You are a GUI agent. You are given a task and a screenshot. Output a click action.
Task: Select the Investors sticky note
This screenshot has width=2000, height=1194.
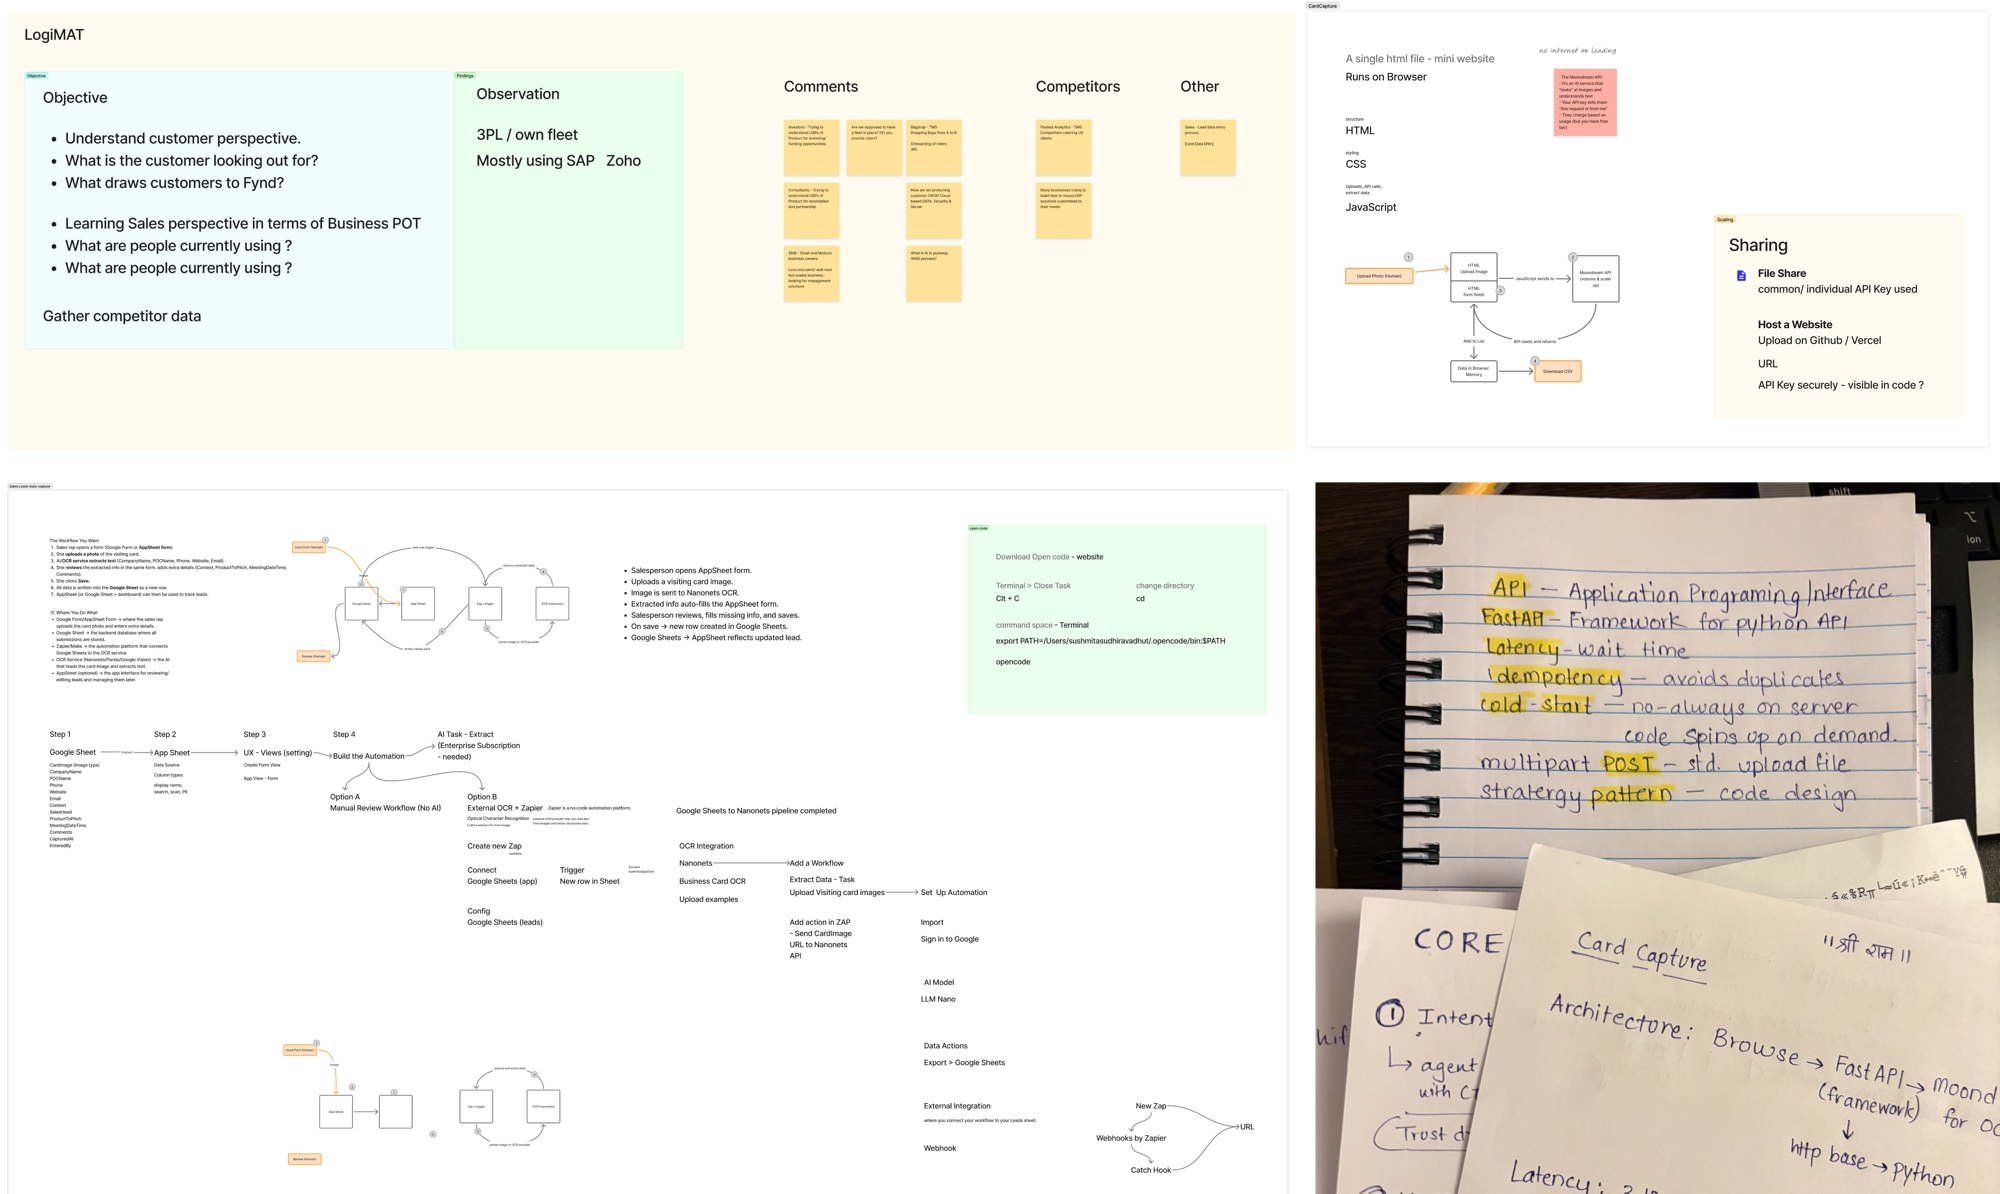(x=811, y=148)
